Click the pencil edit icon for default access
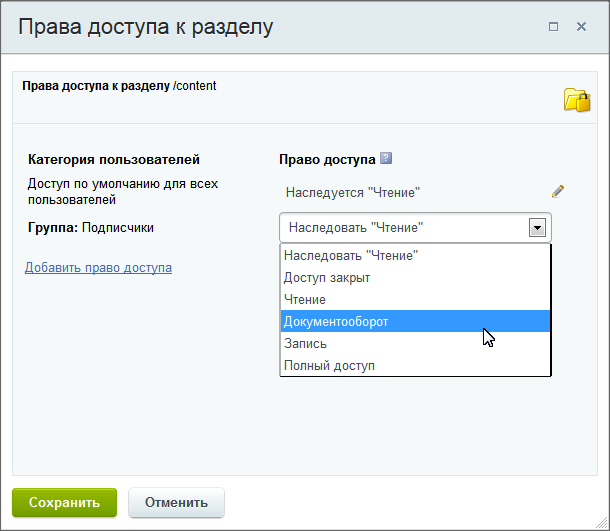Screen dimensions: 610x531 (x=558, y=191)
